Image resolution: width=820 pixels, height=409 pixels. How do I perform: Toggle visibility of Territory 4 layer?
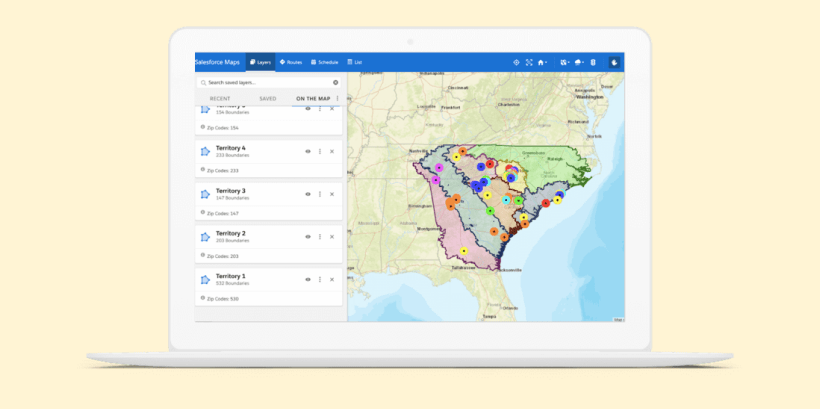pos(307,151)
